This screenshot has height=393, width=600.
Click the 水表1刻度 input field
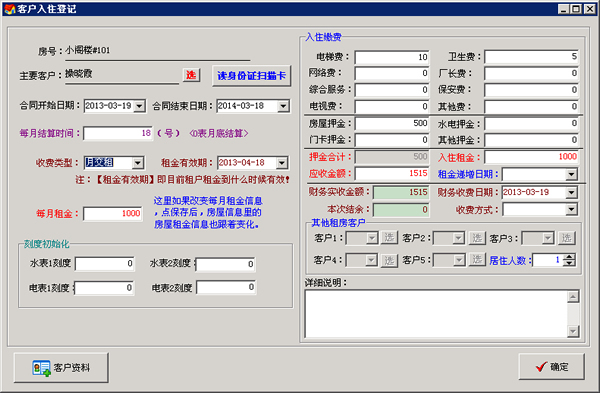pyautogui.click(x=105, y=264)
